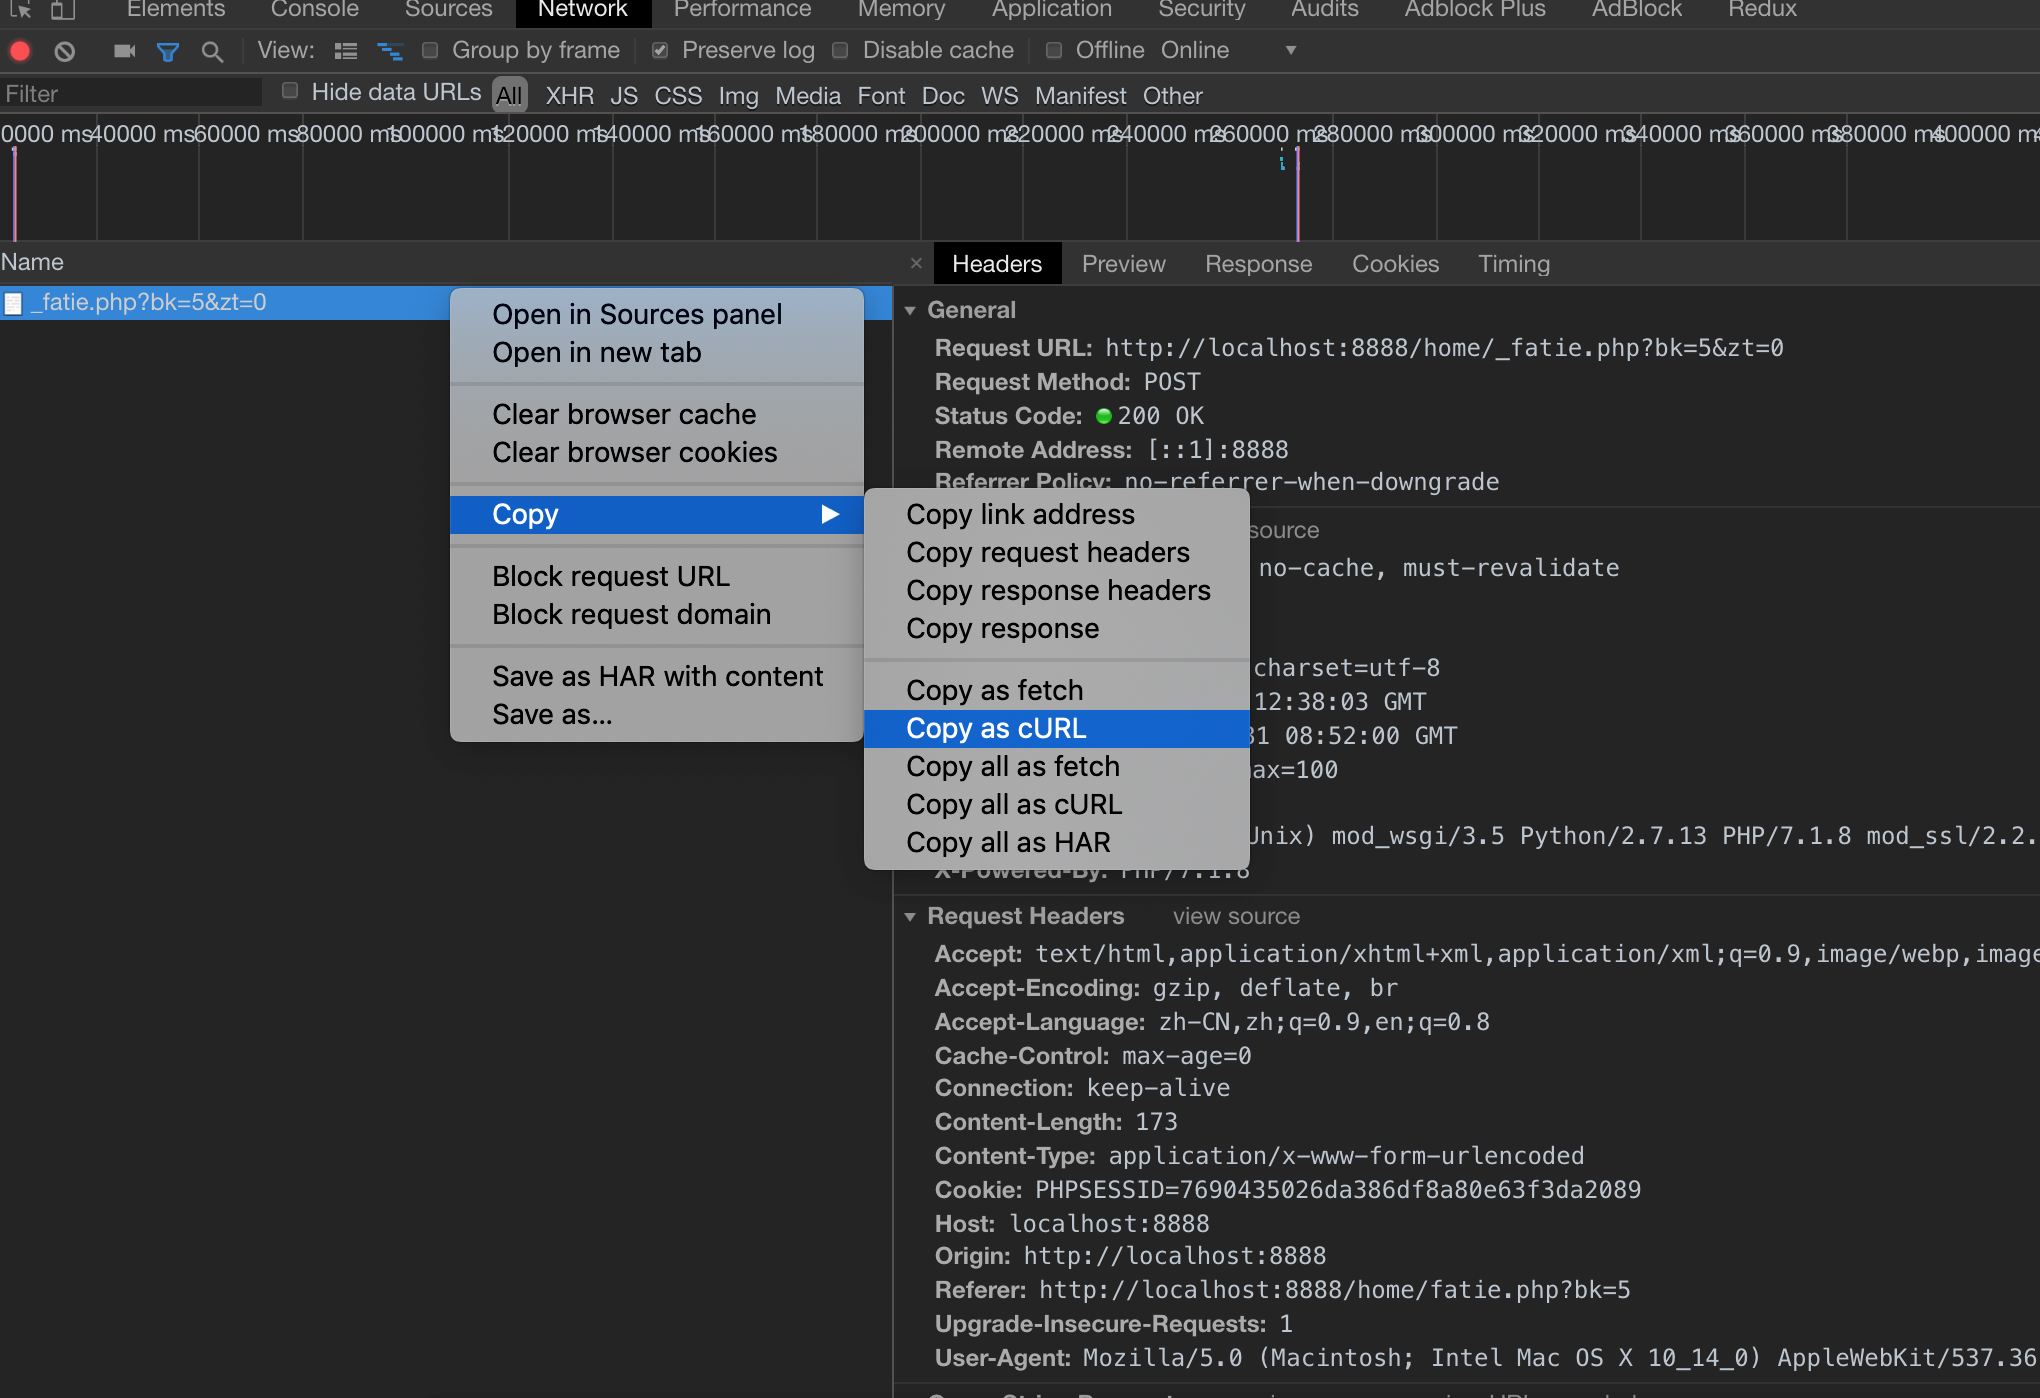Switch to large request rows view icon
Image resolution: width=2040 pixels, height=1398 pixels.
coord(346,51)
